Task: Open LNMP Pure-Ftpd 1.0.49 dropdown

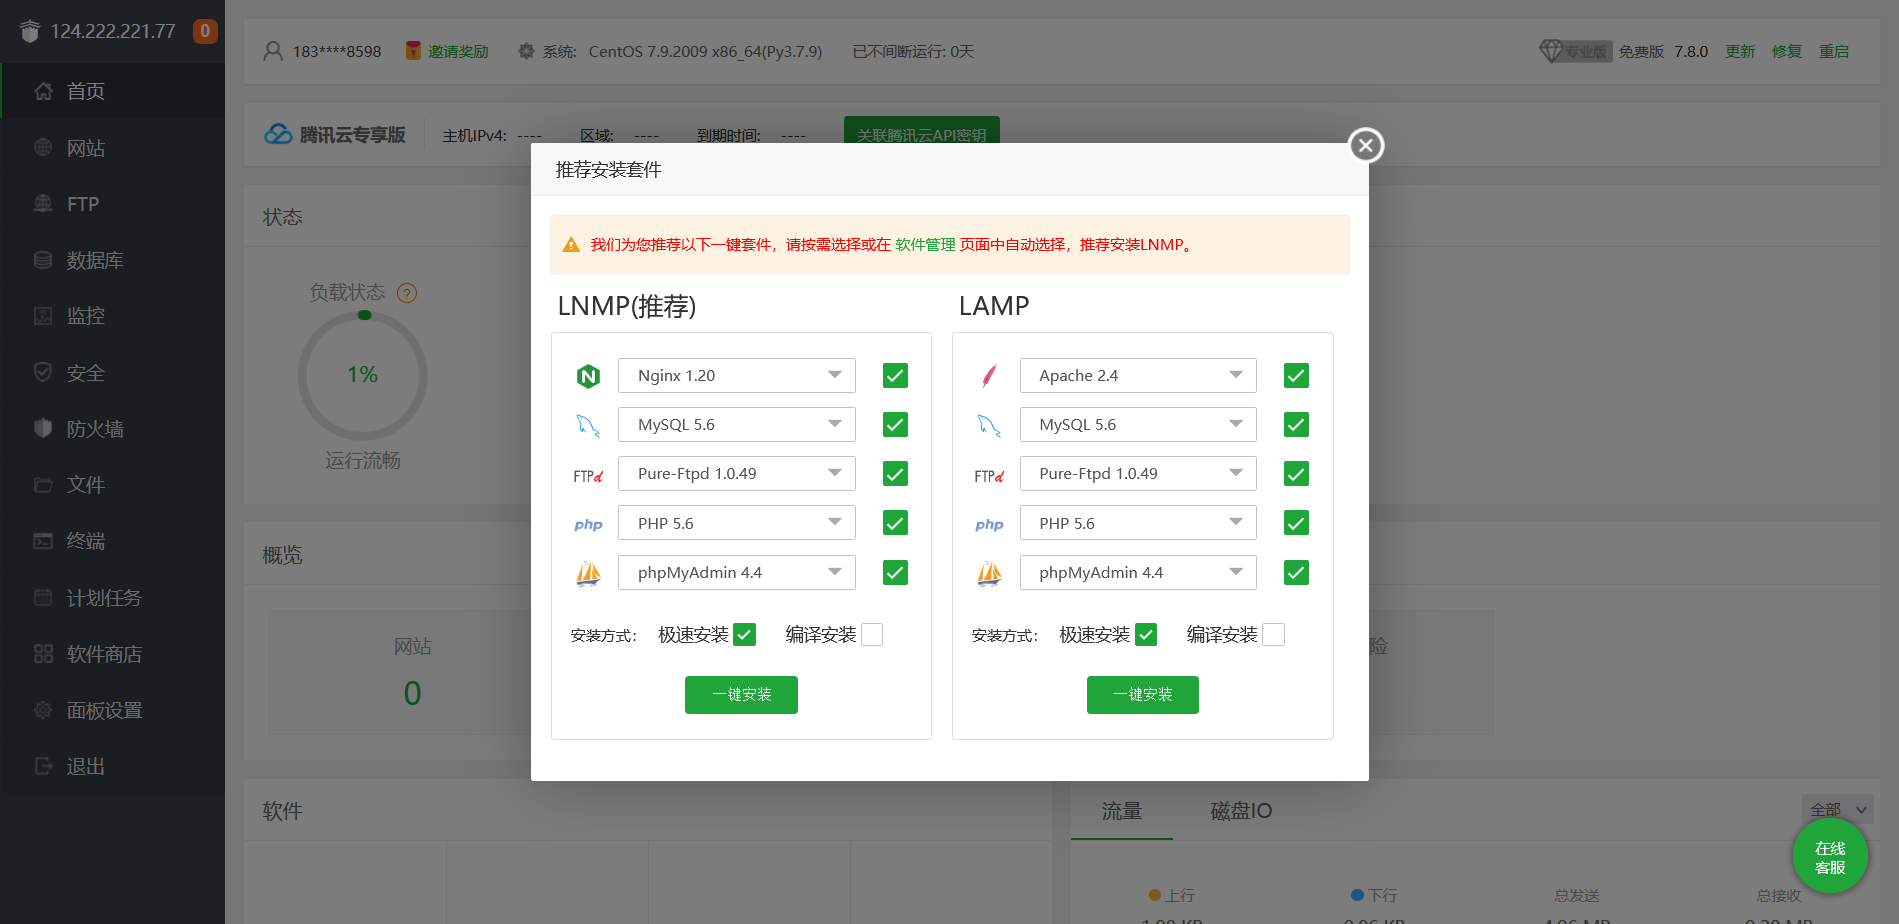Action: click(x=737, y=473)
